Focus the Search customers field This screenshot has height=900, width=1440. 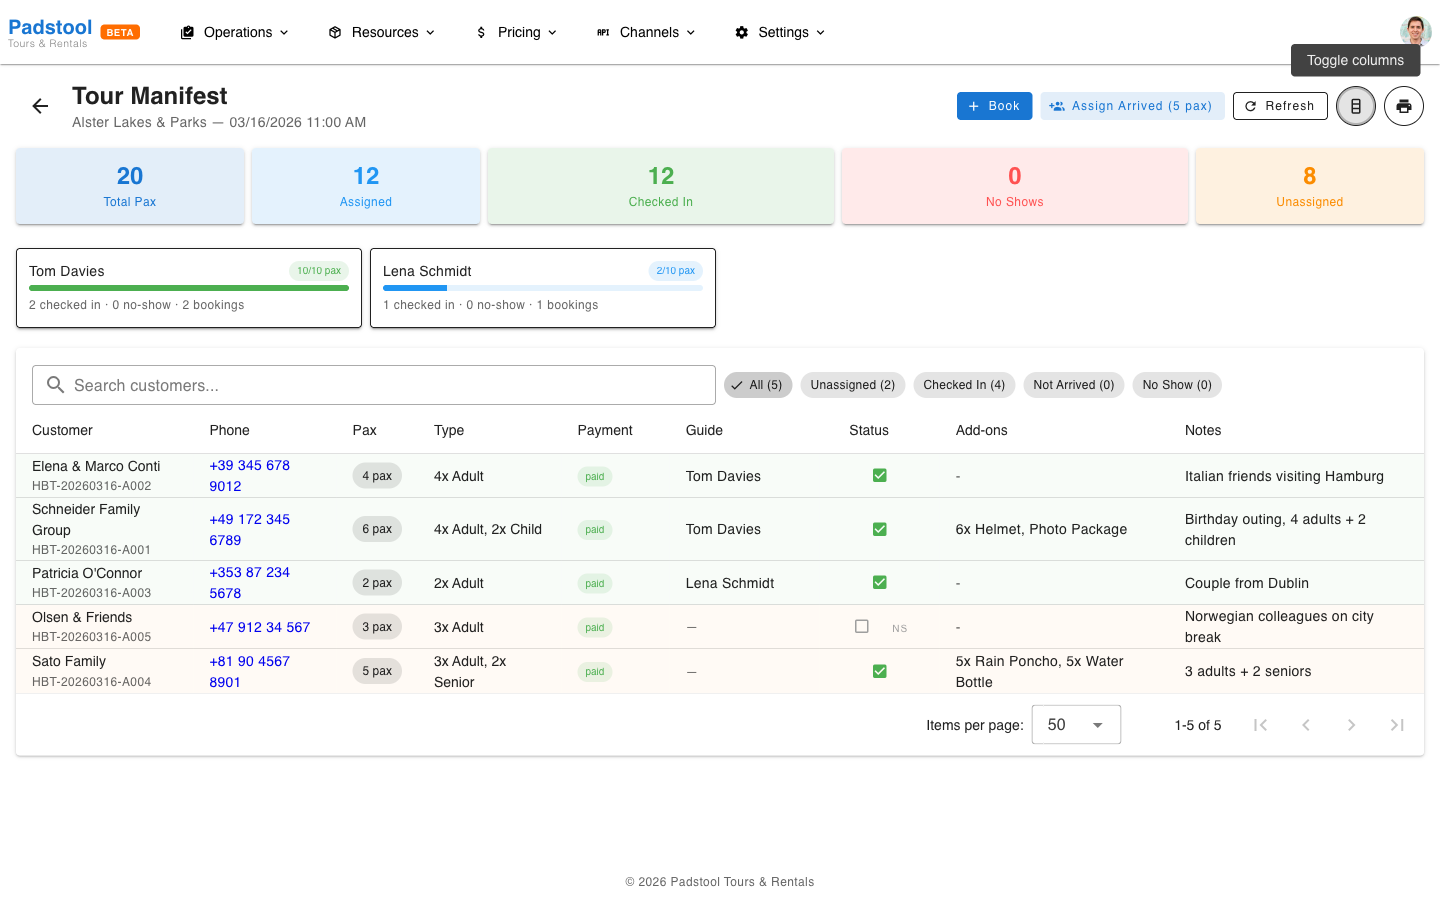374,385
